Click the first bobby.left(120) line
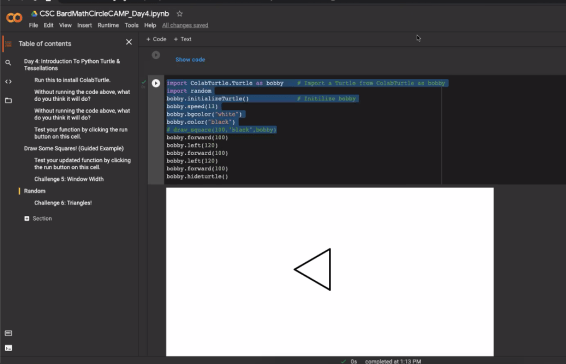 [x=192, y=146]
